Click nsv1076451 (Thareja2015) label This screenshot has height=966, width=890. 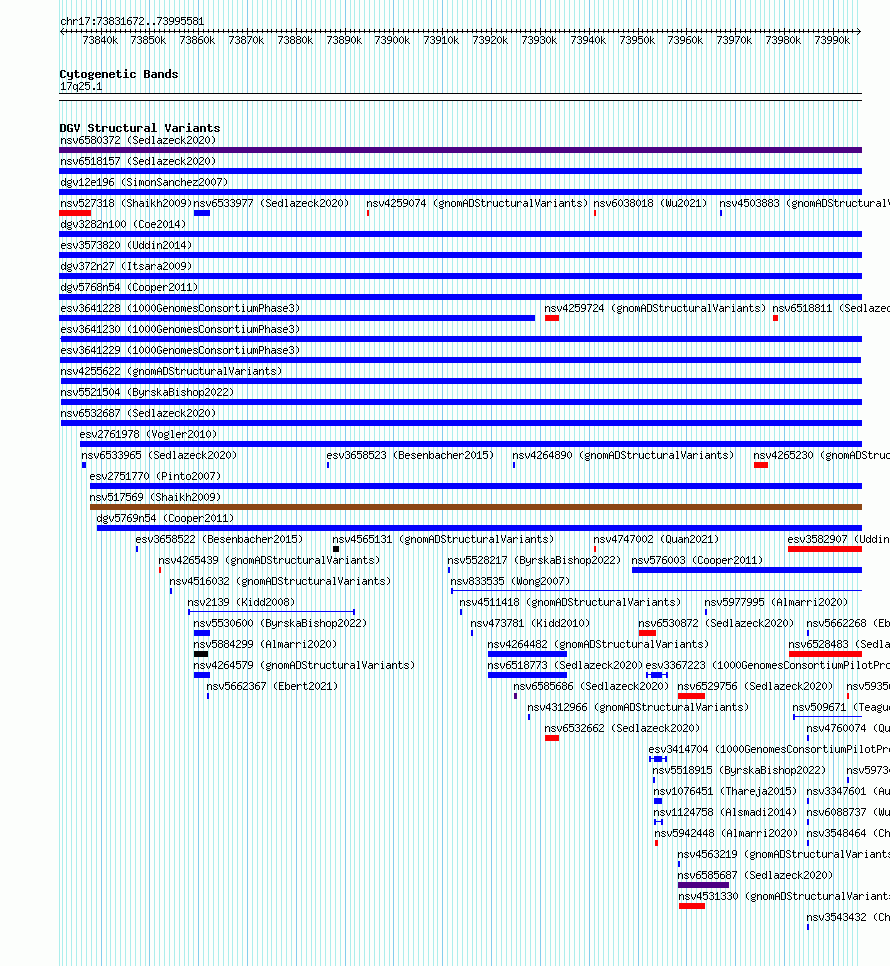point(725,791)
